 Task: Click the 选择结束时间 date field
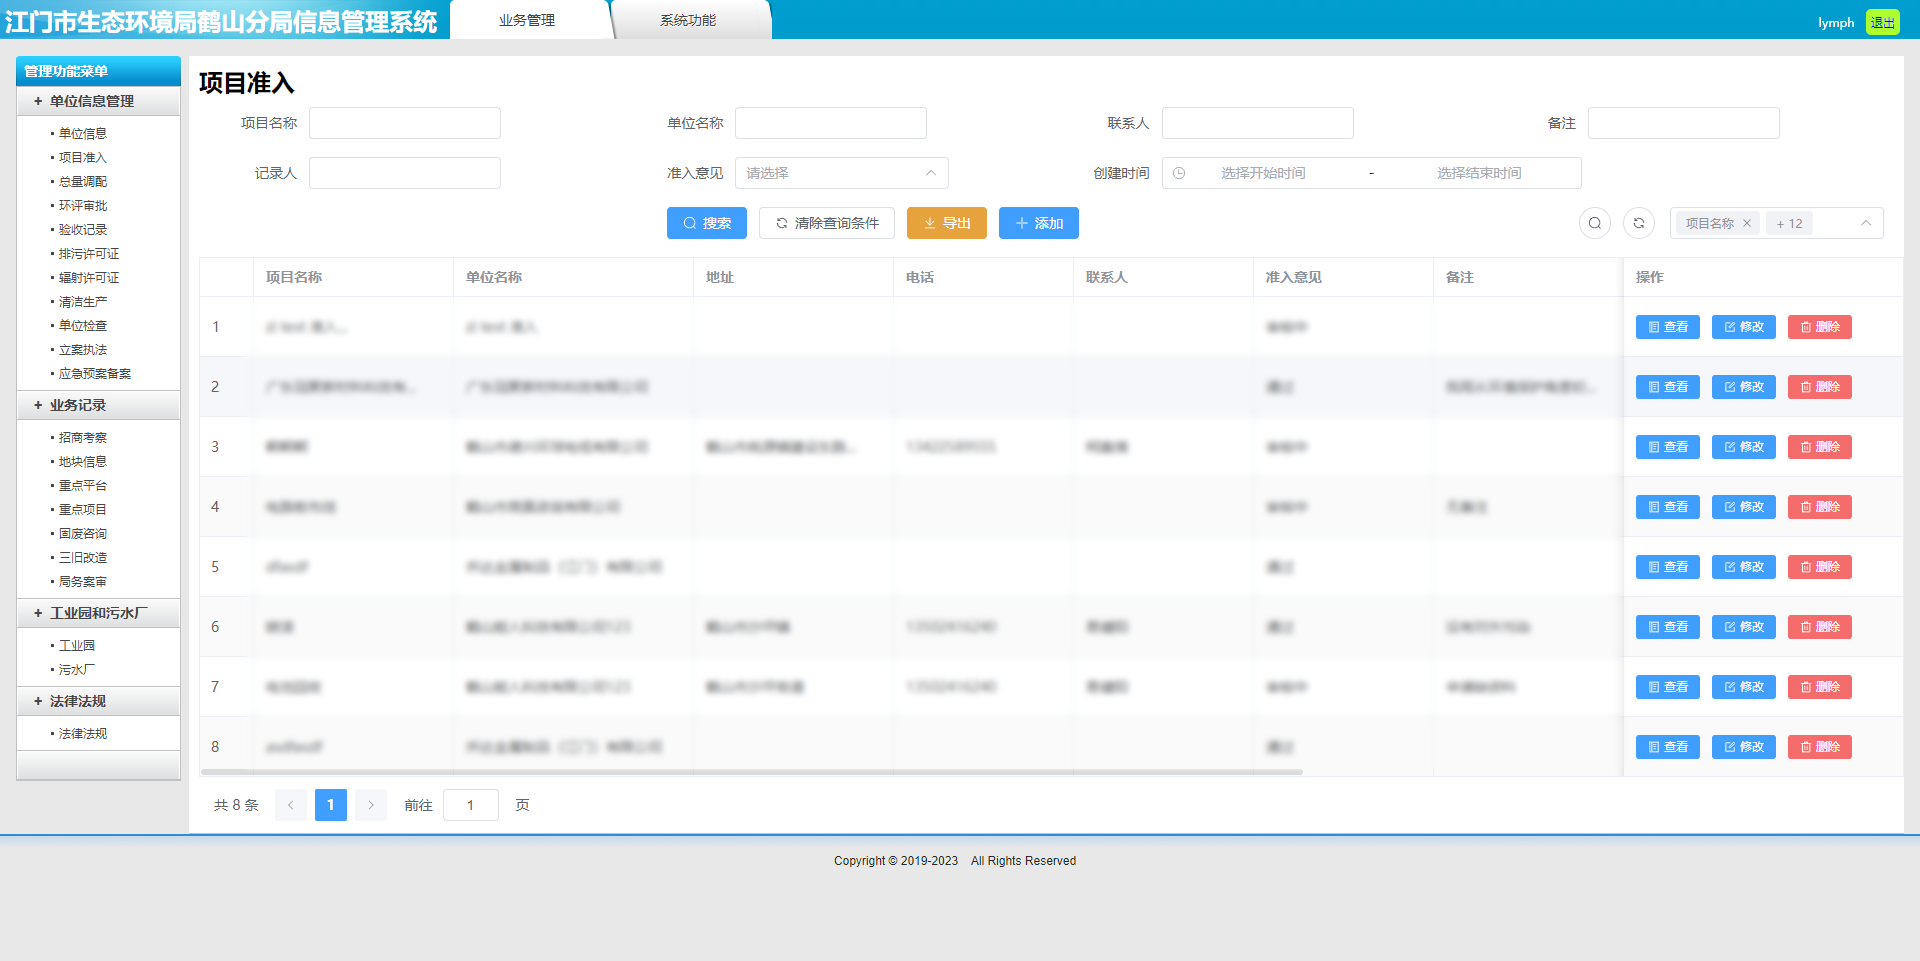pos(1479,173)
